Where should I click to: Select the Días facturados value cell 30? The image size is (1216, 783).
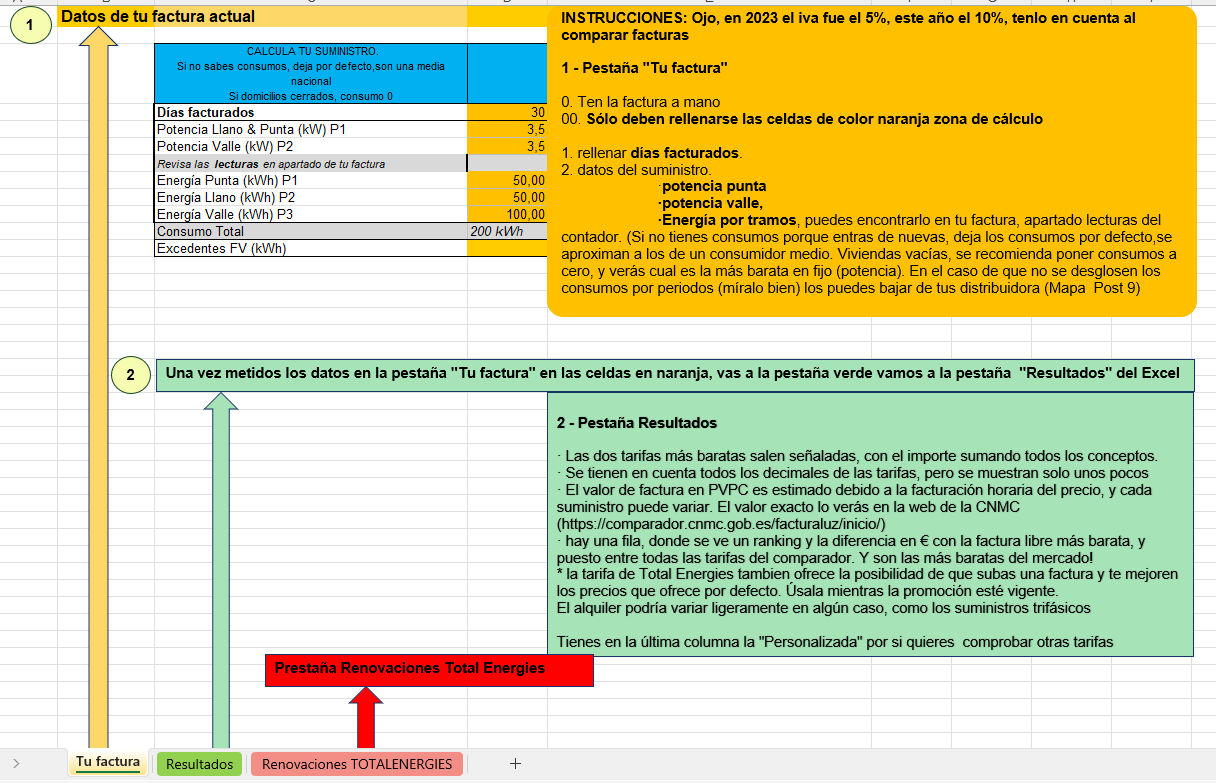coord(507,112)
